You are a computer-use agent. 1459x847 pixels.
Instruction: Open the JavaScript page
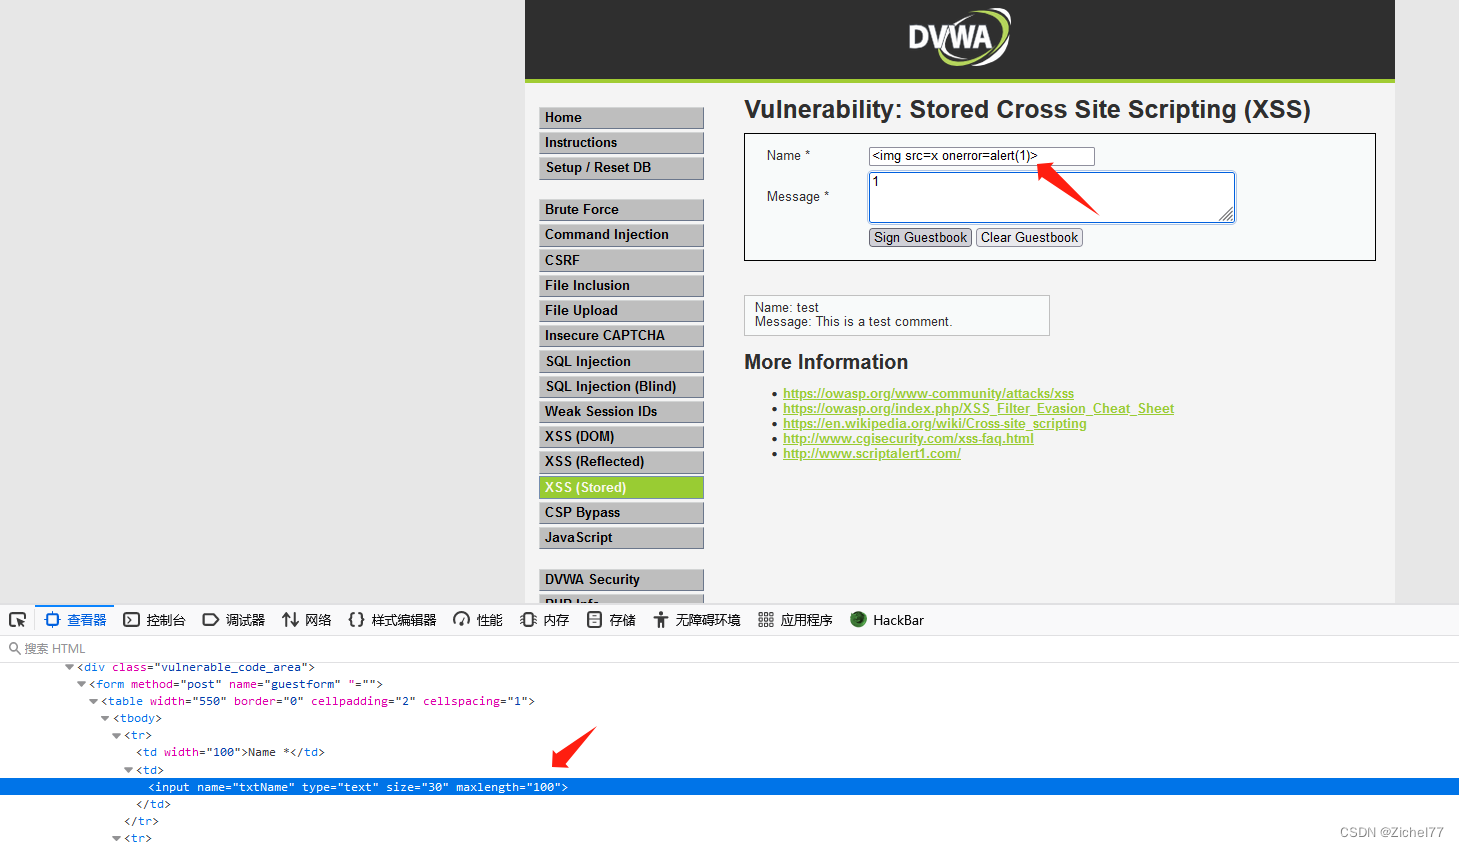[621, 537]
